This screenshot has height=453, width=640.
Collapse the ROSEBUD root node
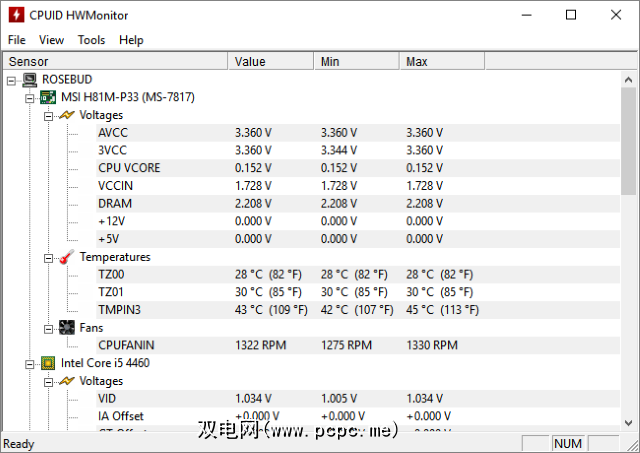click(x=11, y=81)
